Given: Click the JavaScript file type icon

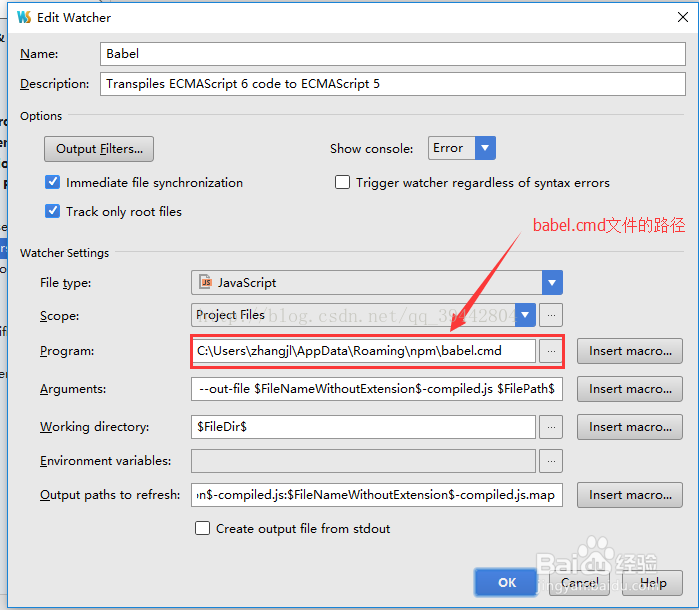Looking at the screenshot, I should tap(206, 282).
